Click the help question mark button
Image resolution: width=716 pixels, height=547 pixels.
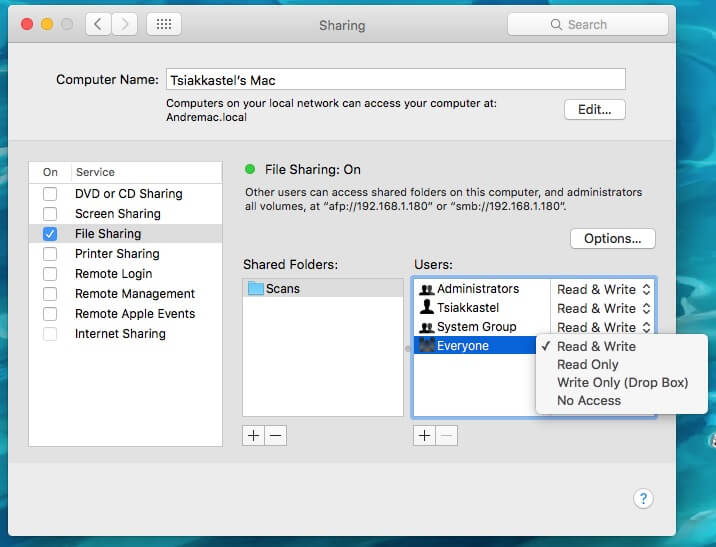click(644, 499)
